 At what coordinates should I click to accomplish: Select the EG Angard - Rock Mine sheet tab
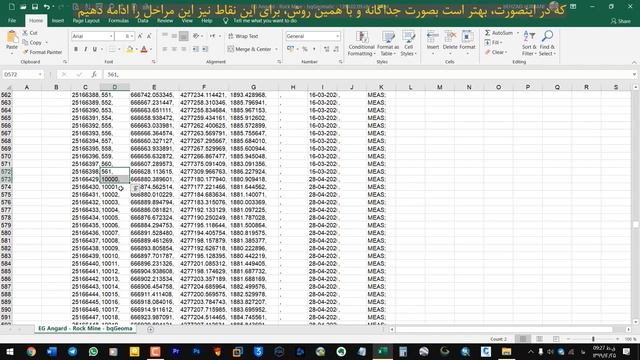[85, 329]
